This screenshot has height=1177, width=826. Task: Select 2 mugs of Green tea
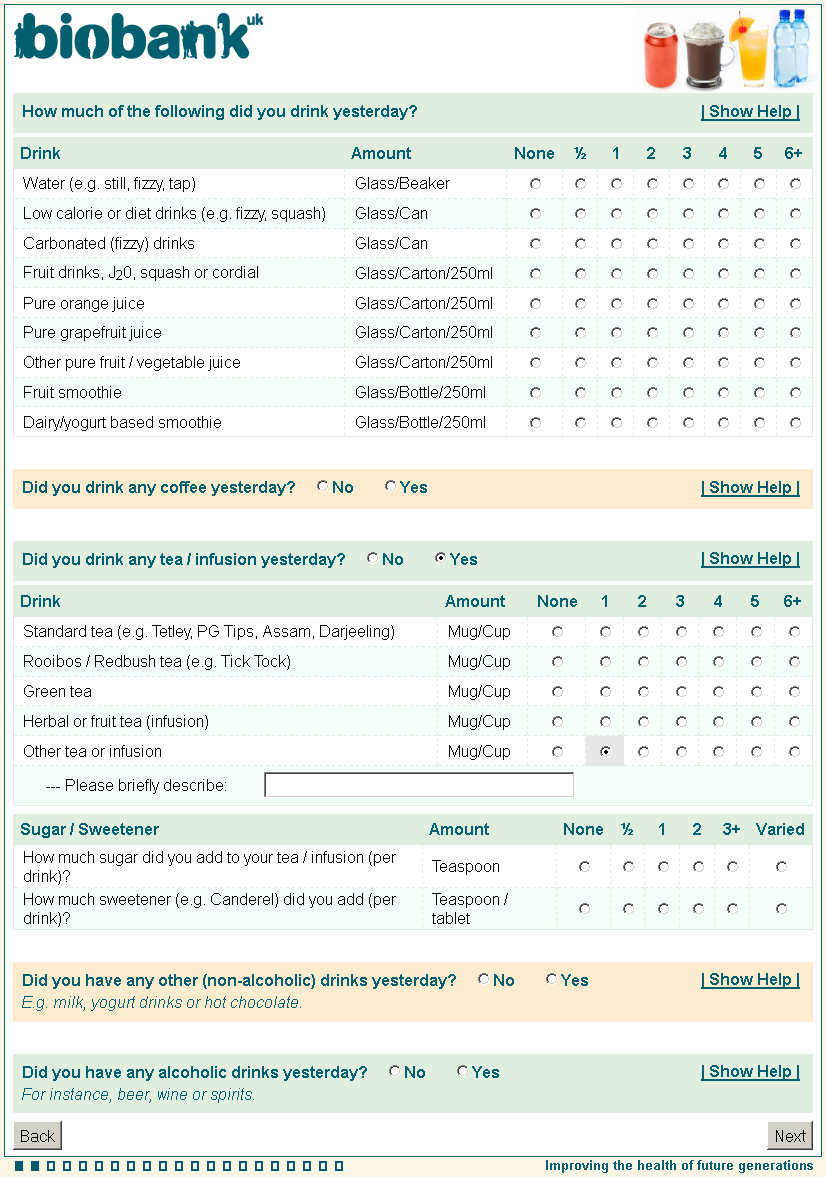tap(643, 692)
